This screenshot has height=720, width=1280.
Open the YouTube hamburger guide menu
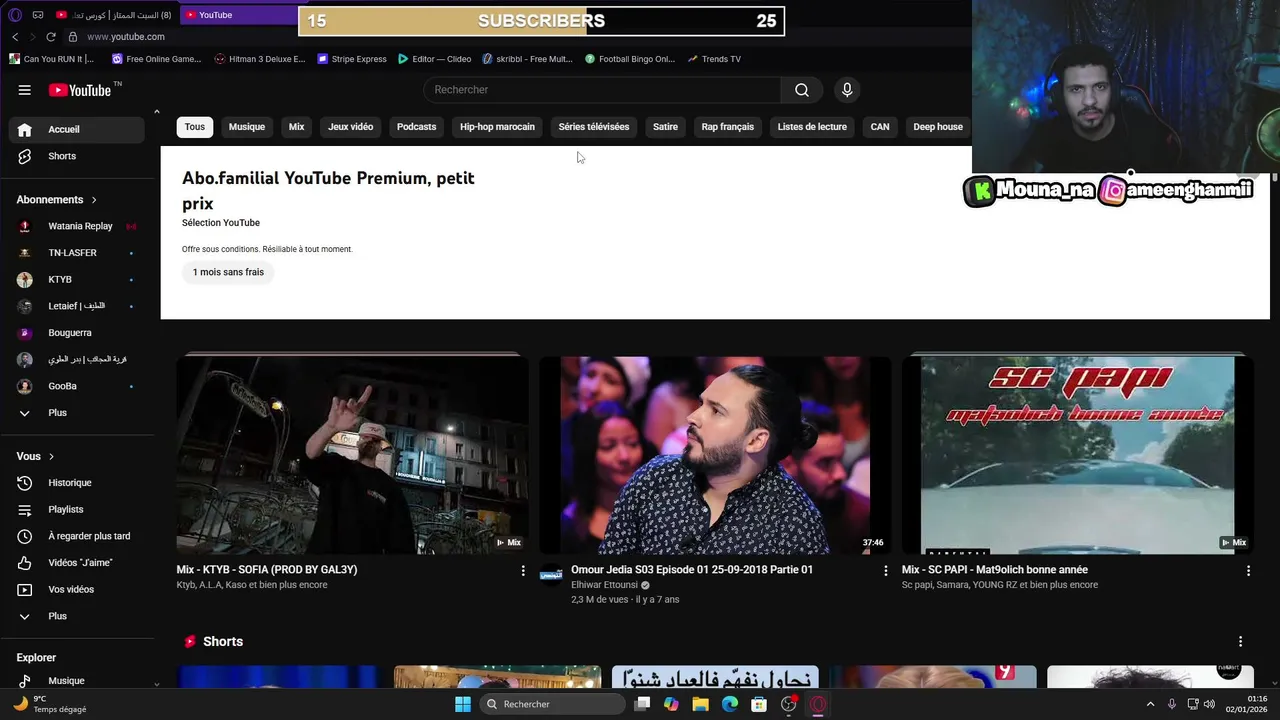(24, 90)
